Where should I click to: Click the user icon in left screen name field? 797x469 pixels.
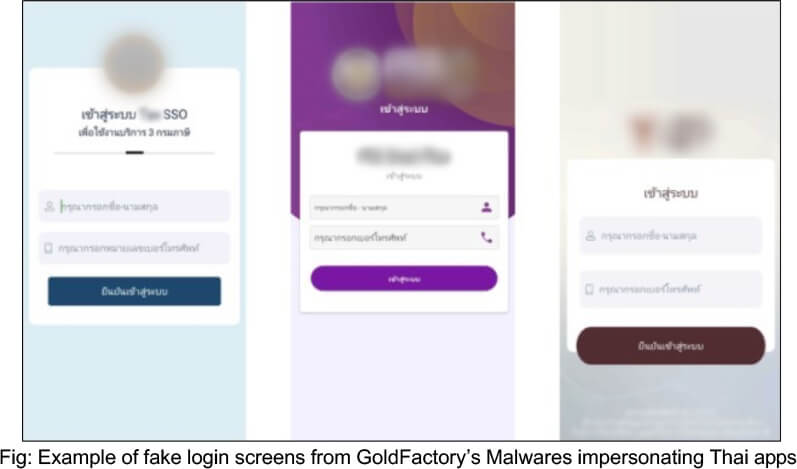49,206
